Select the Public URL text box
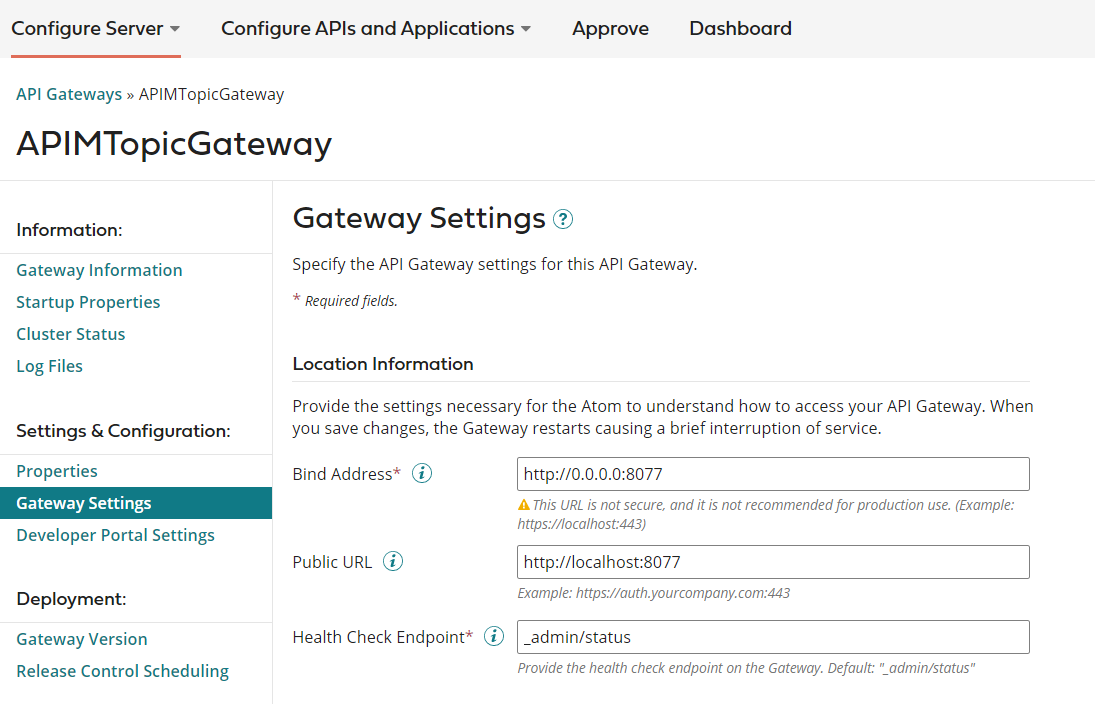1095x704 pixels. [772, 561]
